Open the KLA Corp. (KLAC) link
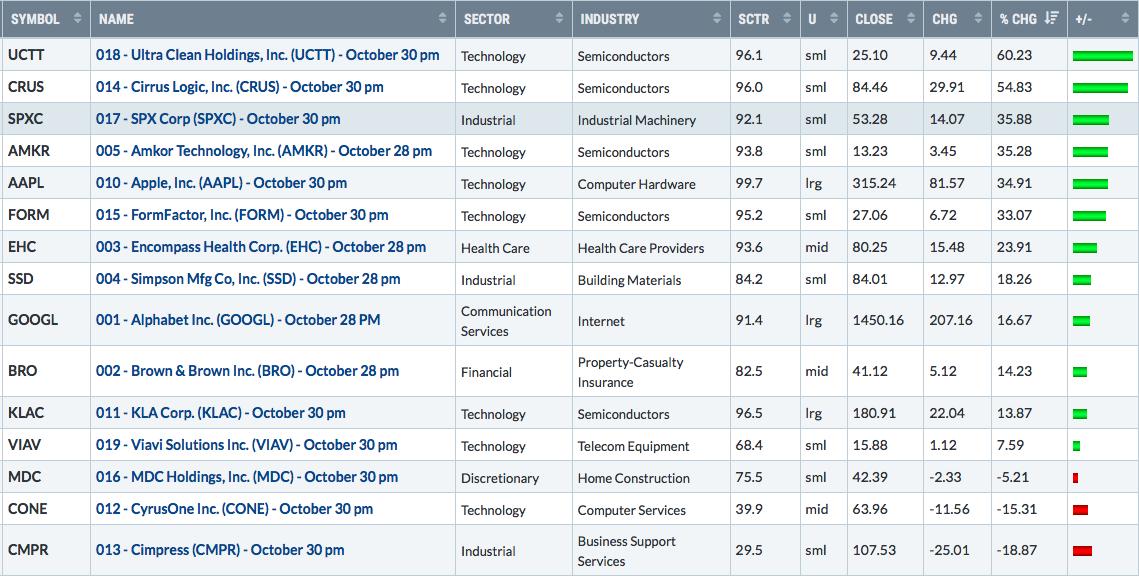The height and width of the screenshot is (576, 1139). [221, 413]
